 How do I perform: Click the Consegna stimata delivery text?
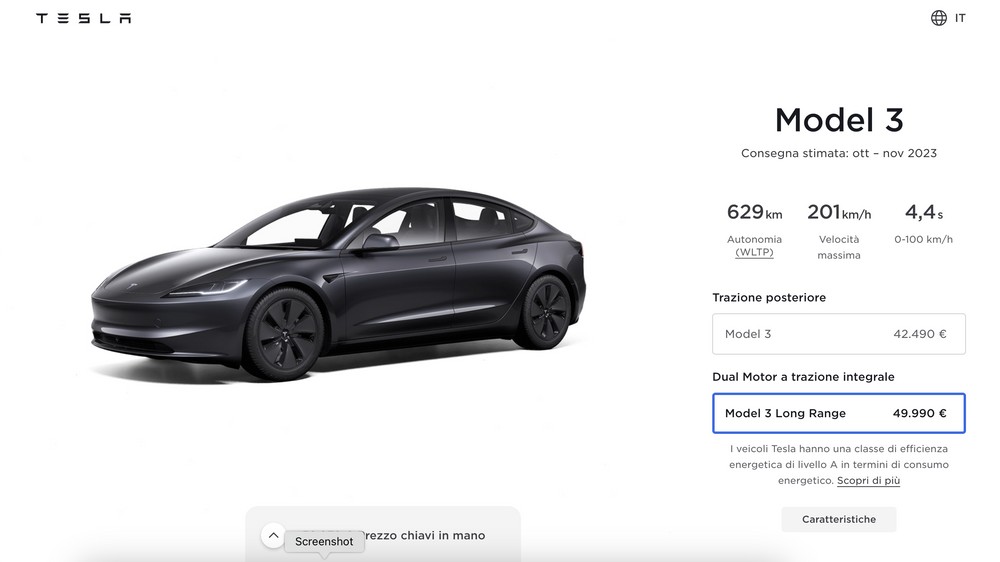[x=839, y=153]
